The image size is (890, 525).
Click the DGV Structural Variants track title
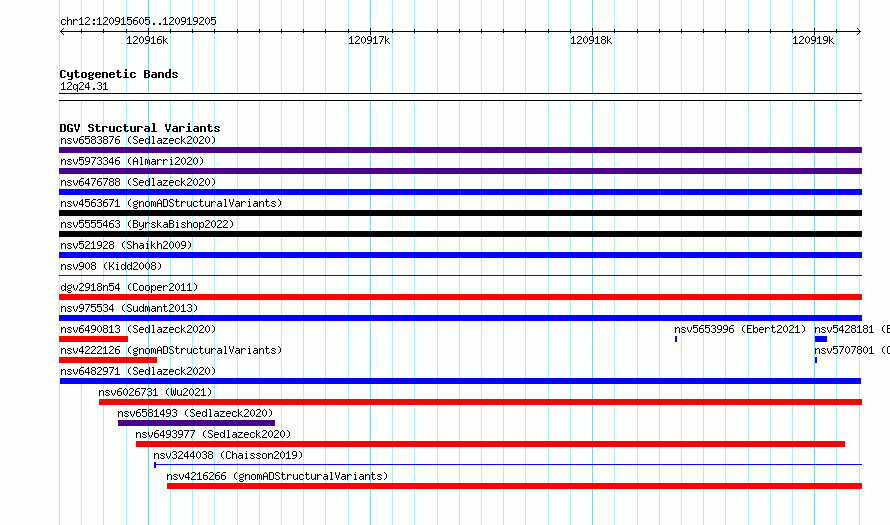(x=140, y=128)
